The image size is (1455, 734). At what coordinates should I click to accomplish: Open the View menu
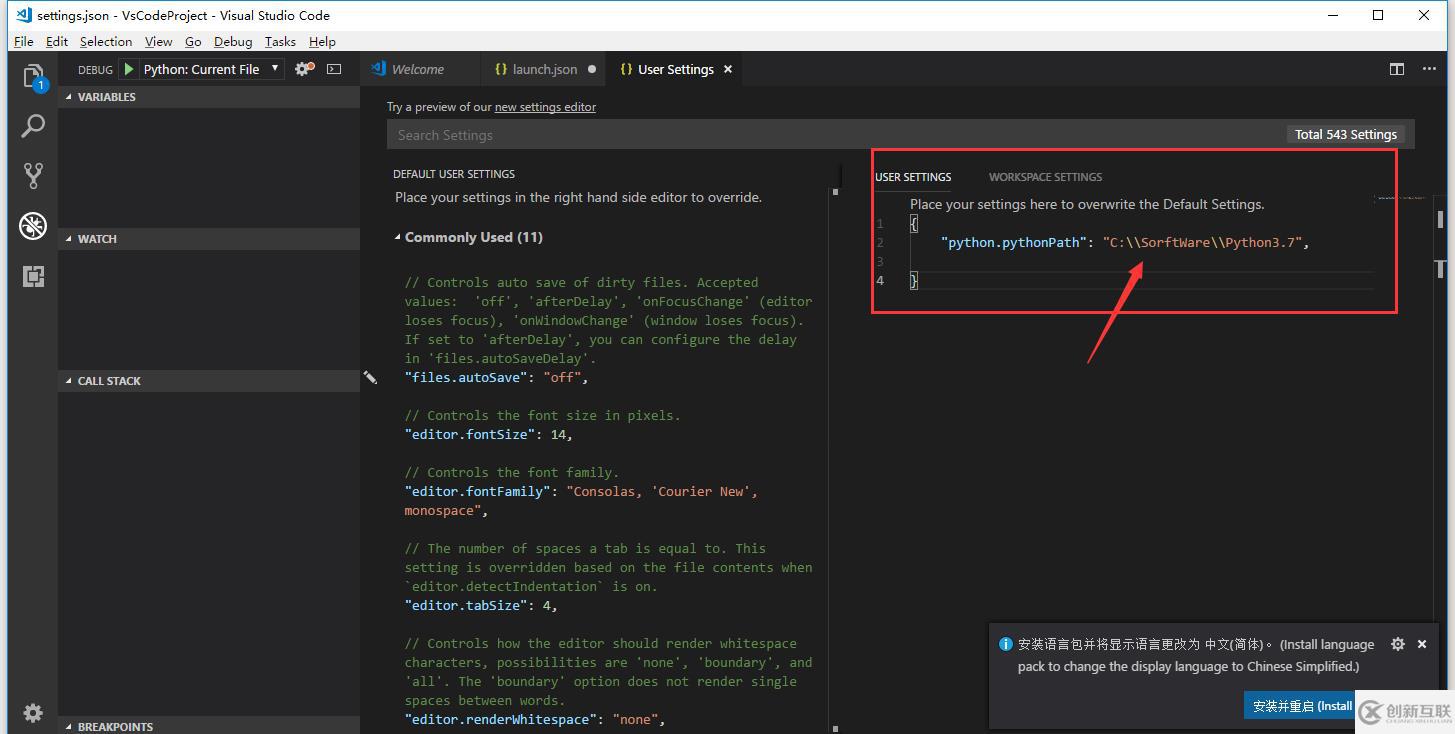click(x=158, y=41)
